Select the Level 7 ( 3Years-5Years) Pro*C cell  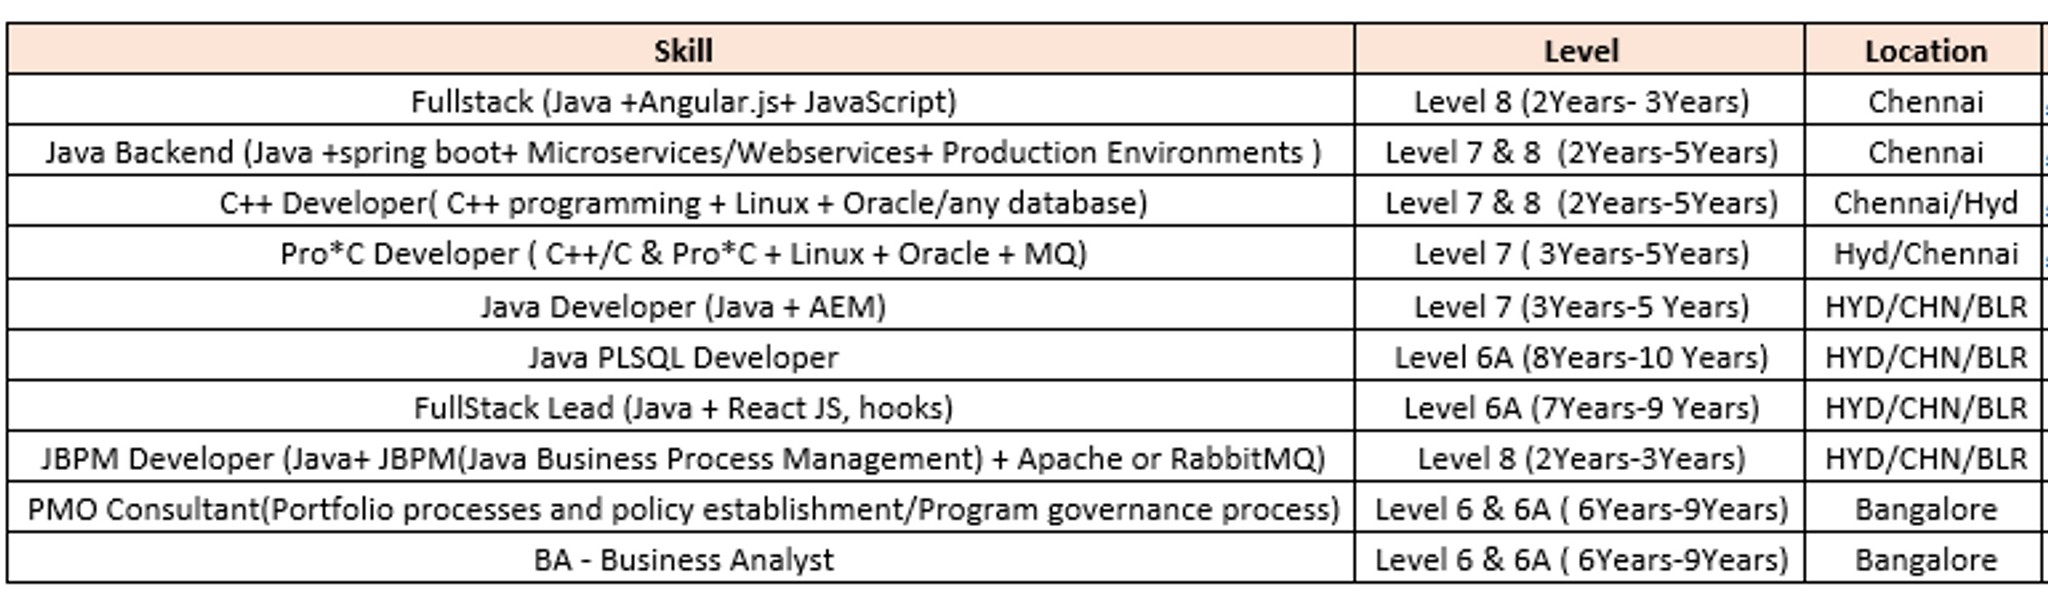1580,254
